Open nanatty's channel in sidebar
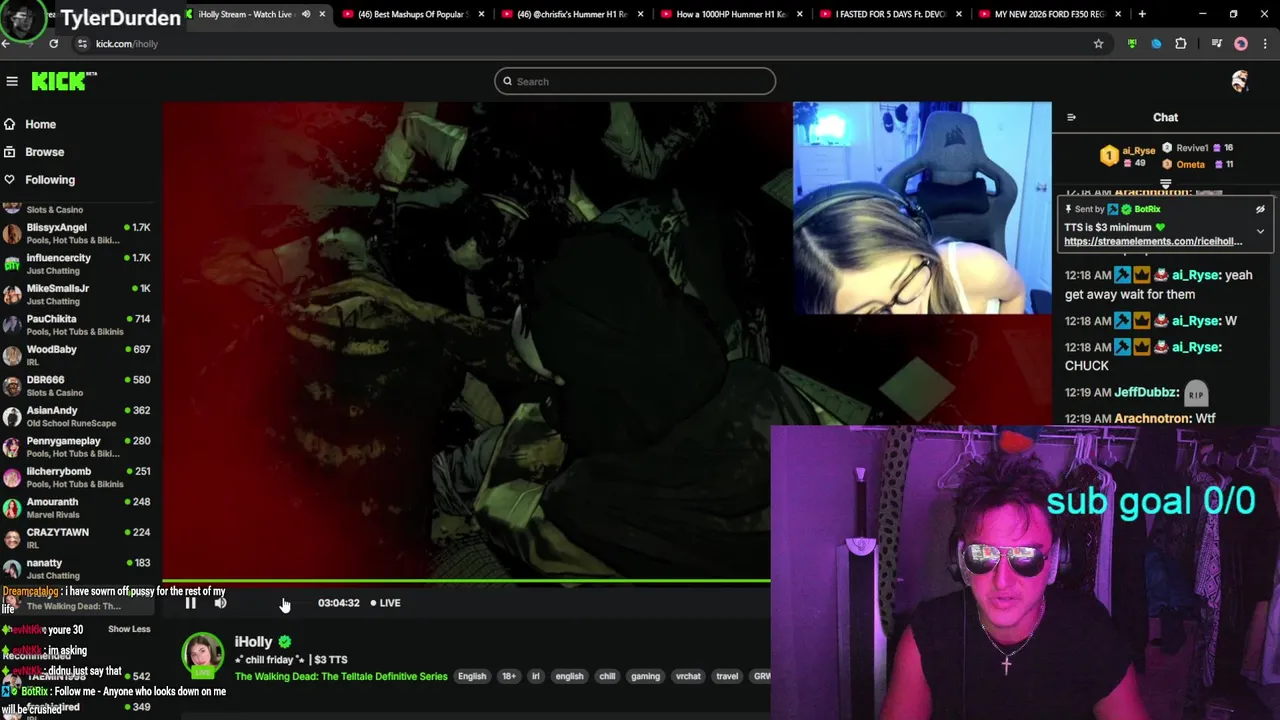 [x=77, y=569]
